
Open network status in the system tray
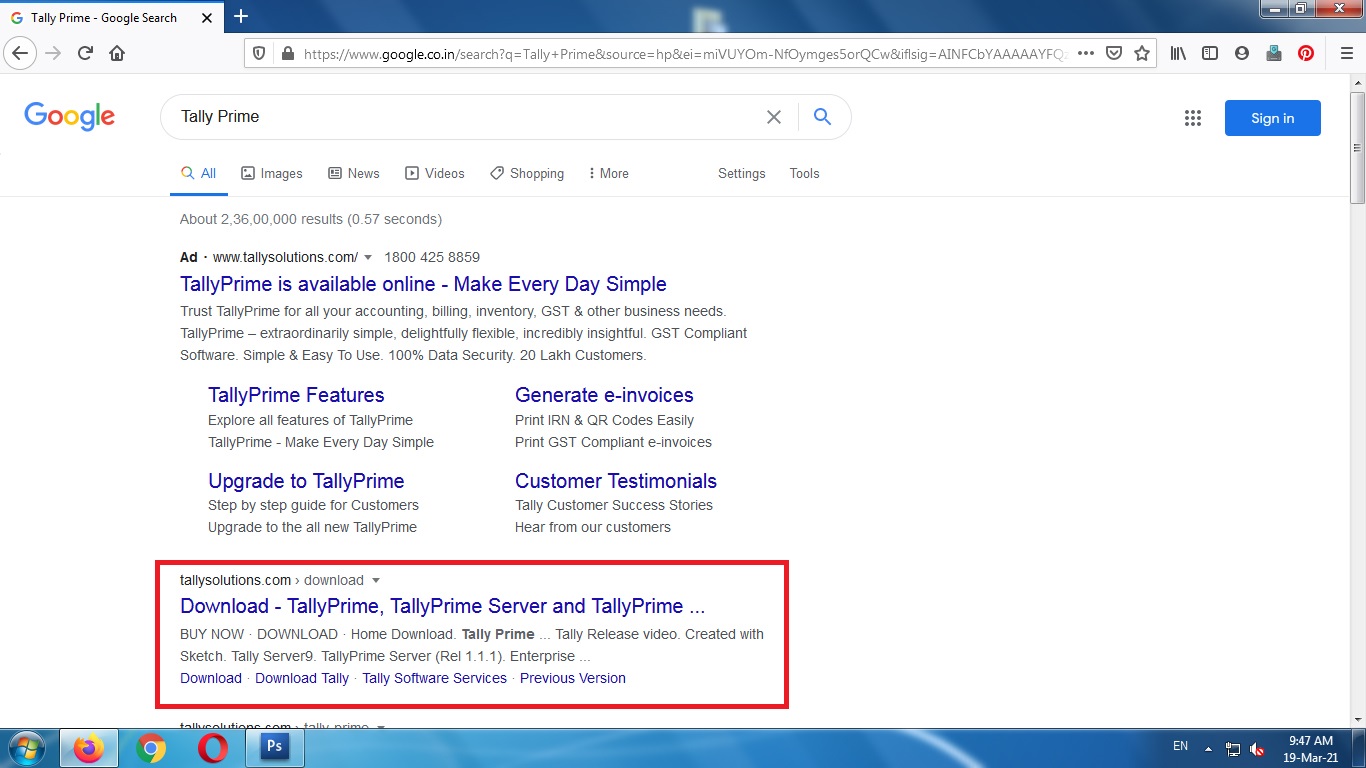tap(1234, 749)
